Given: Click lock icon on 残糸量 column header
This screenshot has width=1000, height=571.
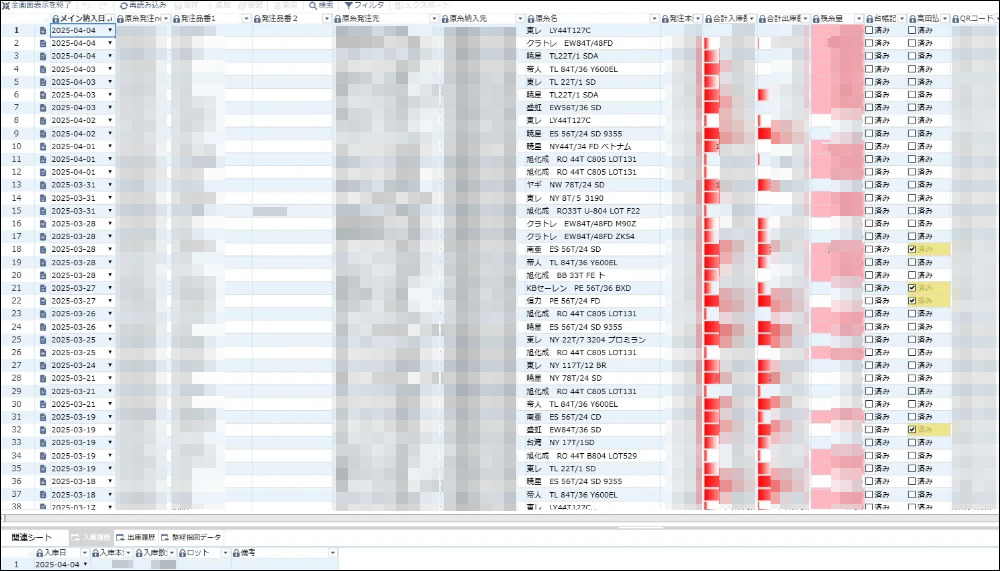Looking at the screenshot, I should tap(816, 19).
